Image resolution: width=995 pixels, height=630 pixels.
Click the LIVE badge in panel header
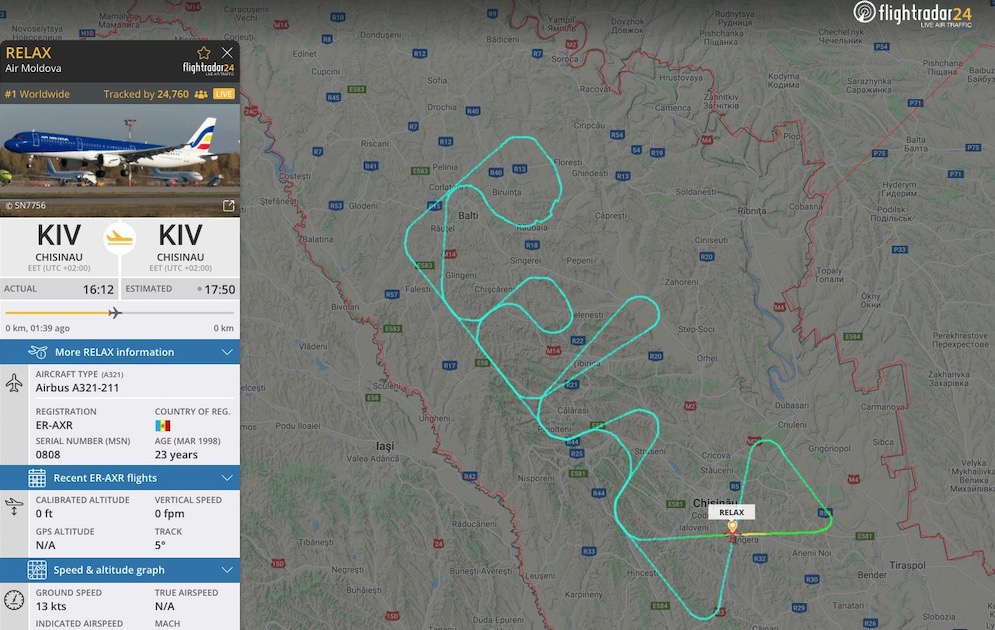(x=223, y=94)
